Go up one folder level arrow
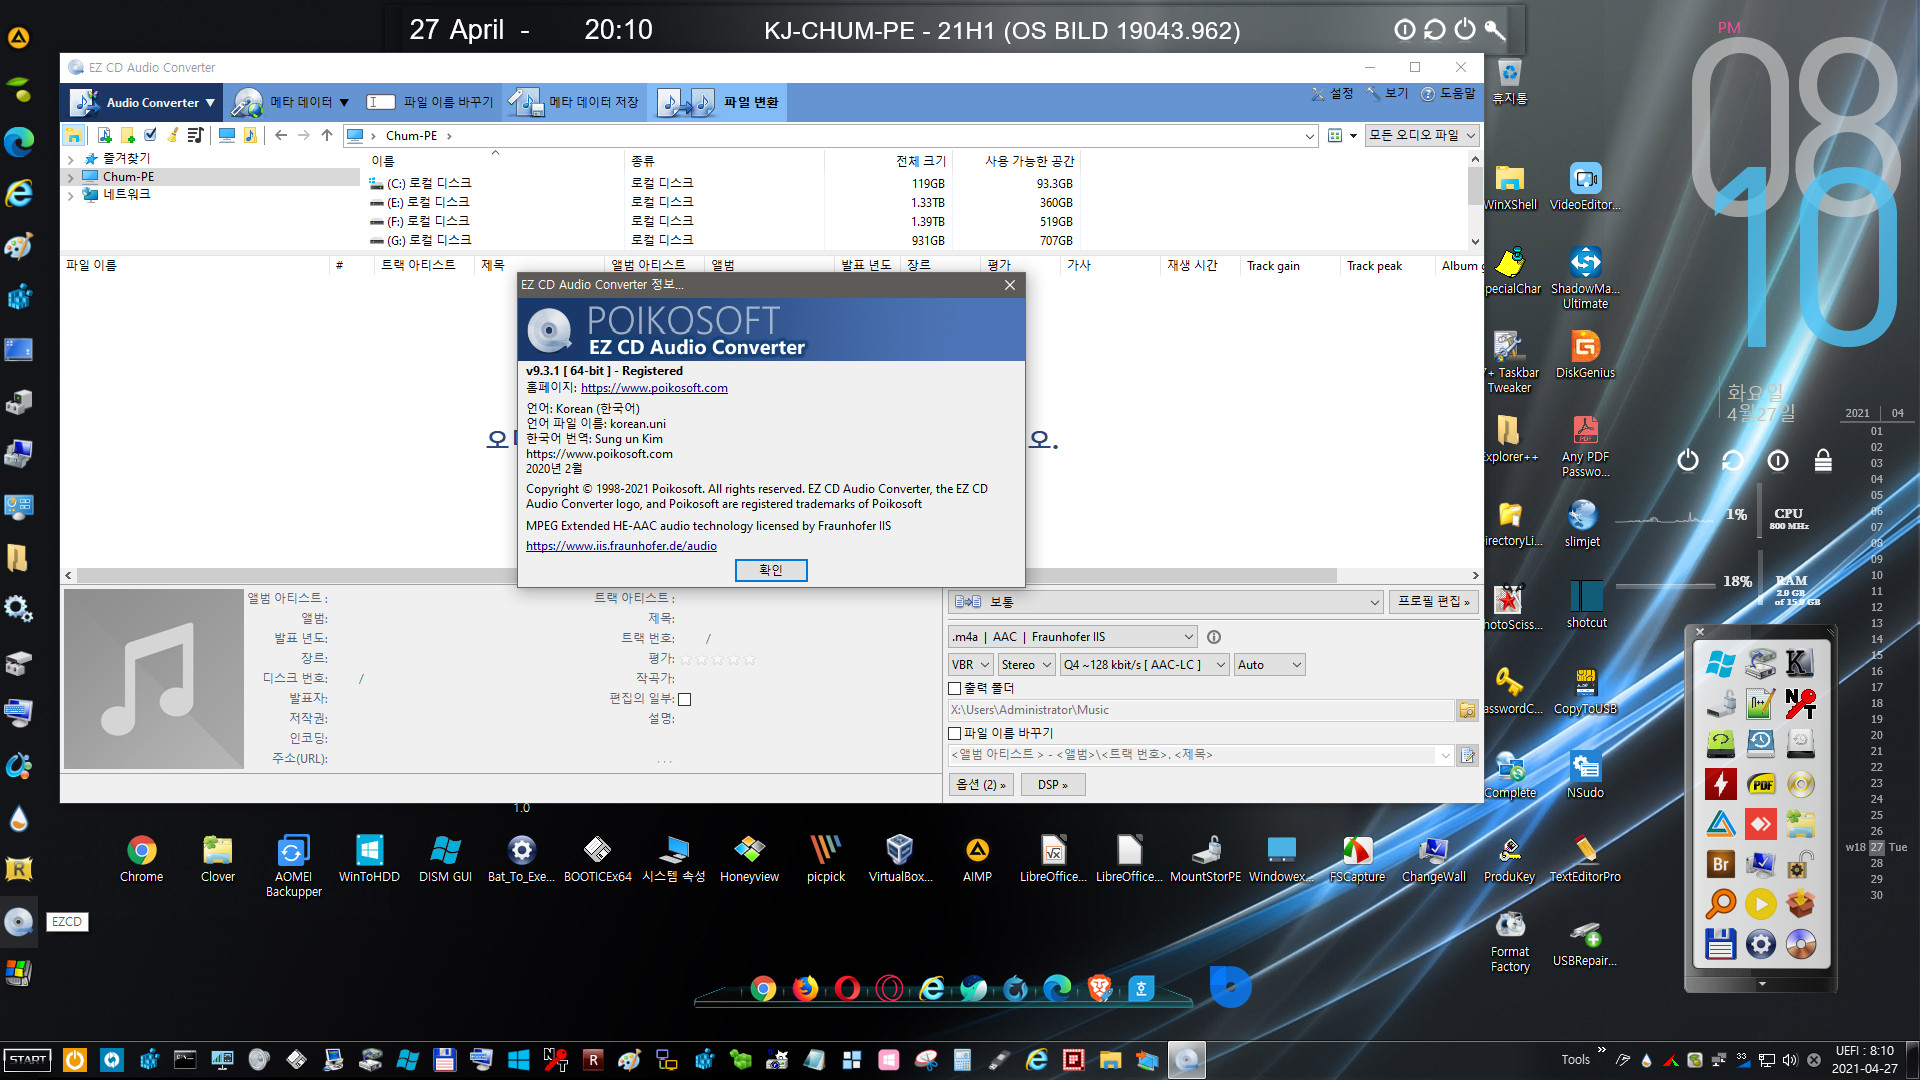The height and width of the screenshot is (1080, 1920). (327, 135)
